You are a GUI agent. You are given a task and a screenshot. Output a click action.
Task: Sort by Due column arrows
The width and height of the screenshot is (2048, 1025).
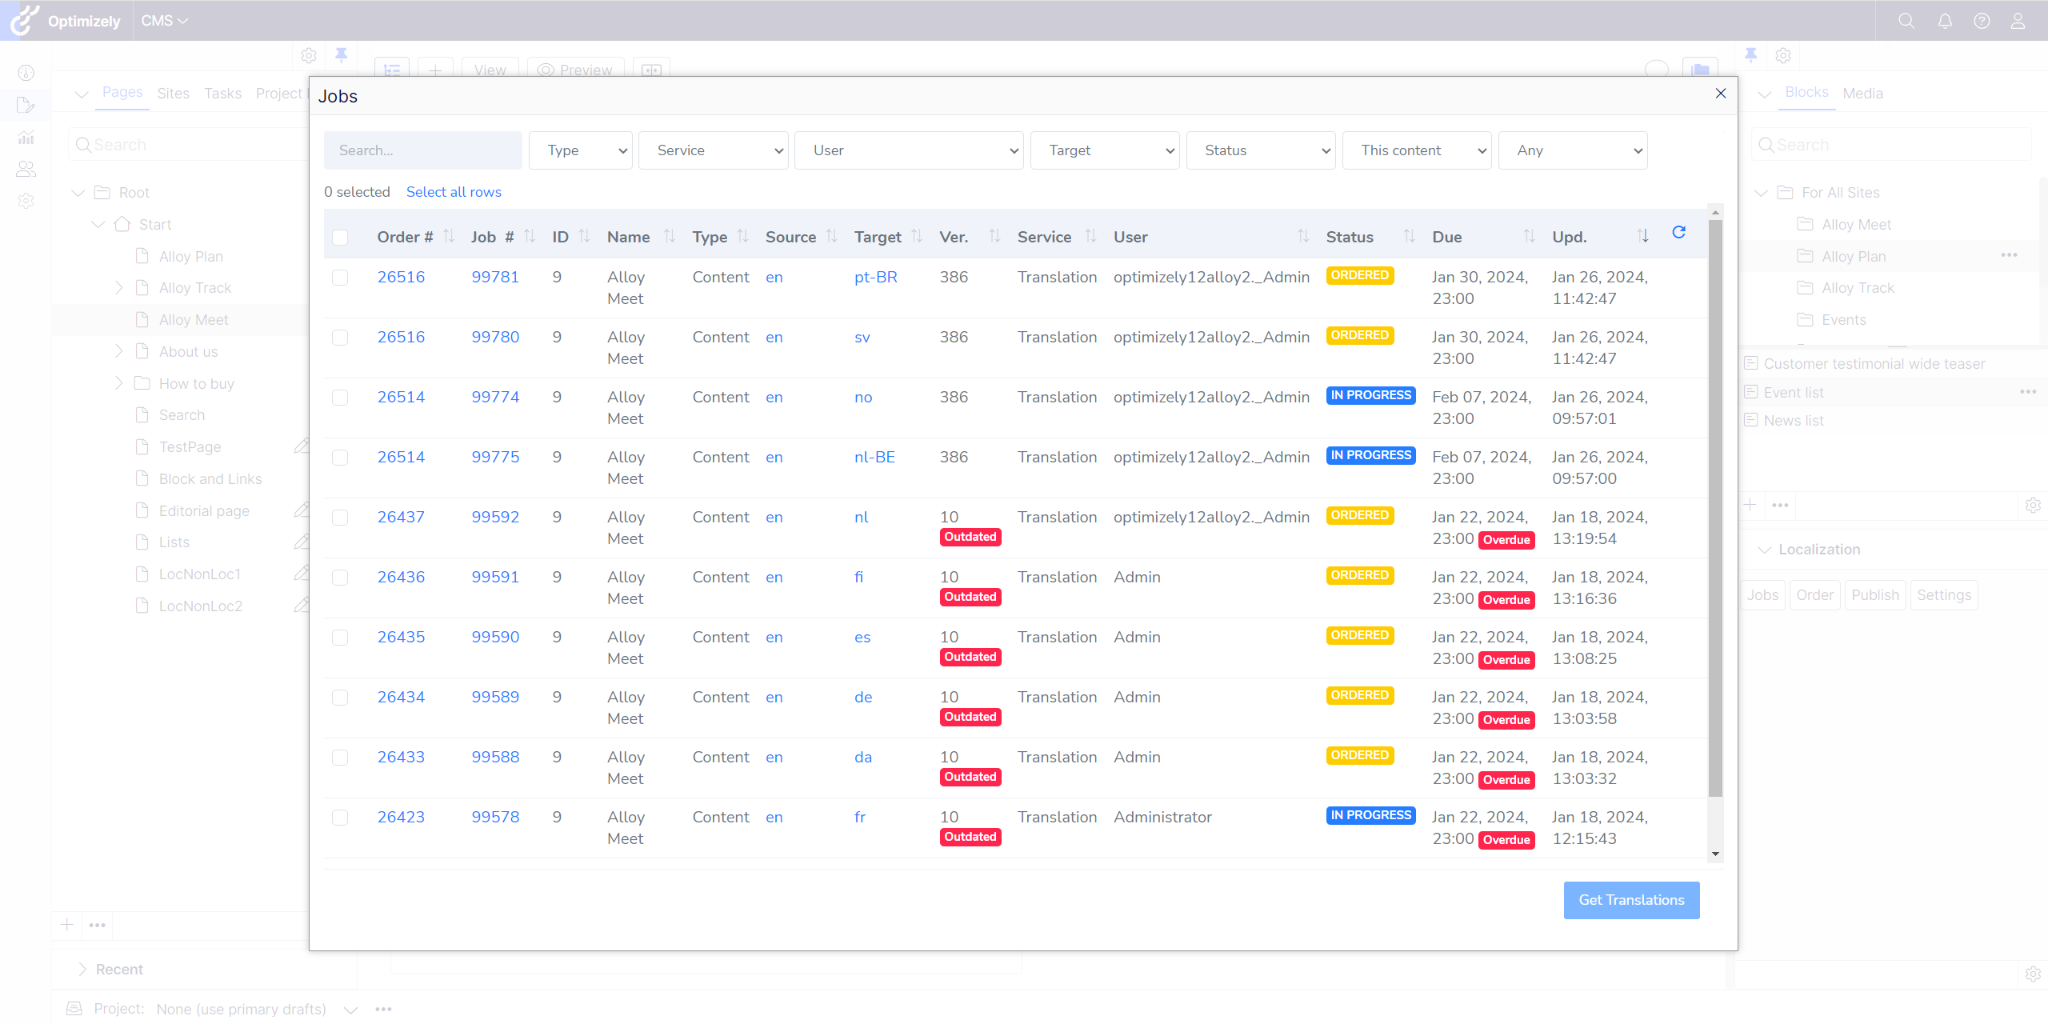pyautogui.click(x=1529, y=237)
